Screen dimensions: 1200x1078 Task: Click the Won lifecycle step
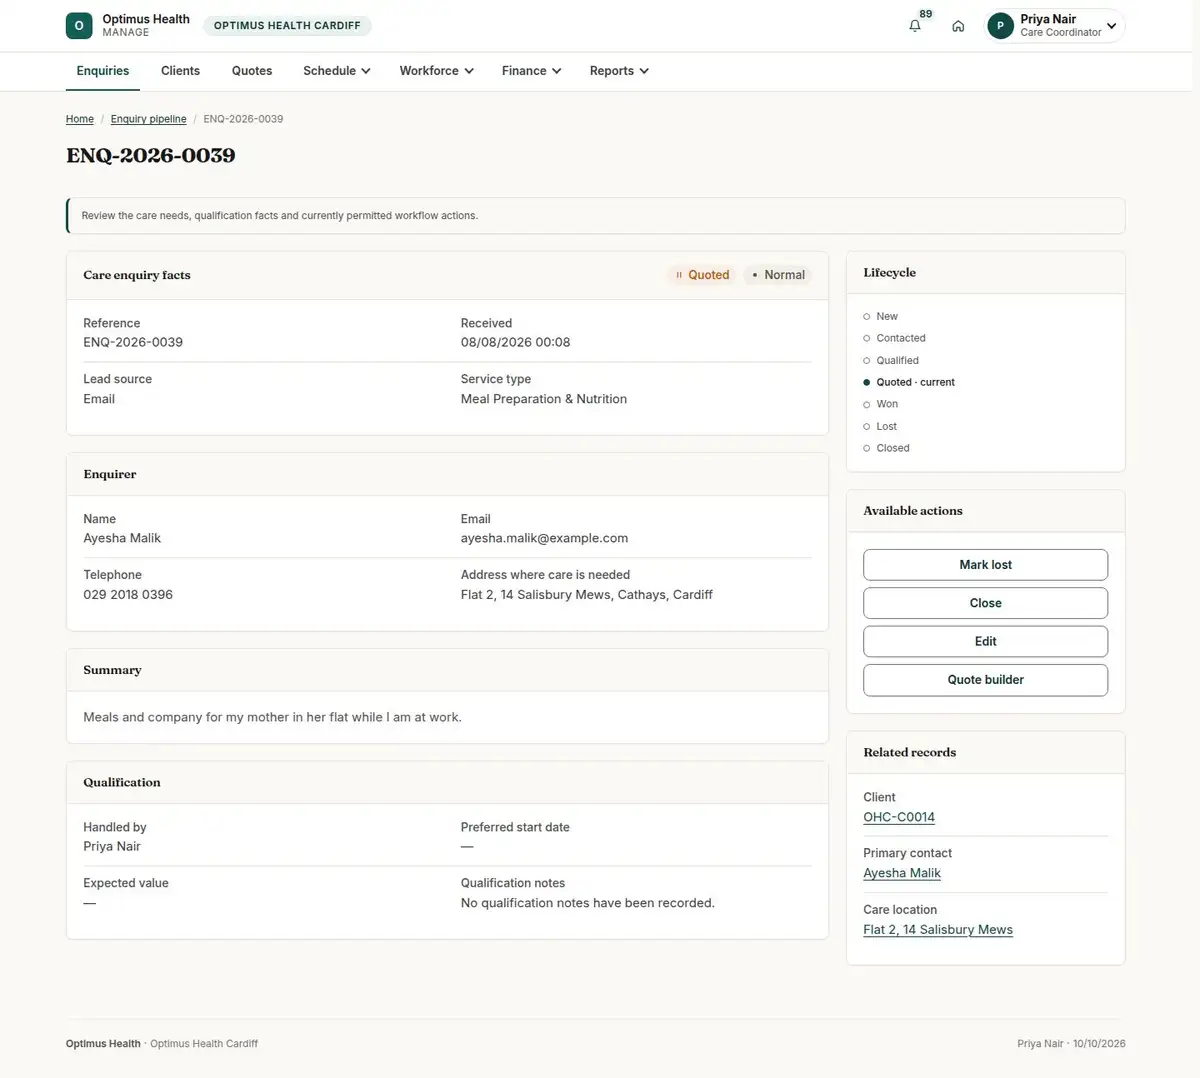click(x=881, y=404)
